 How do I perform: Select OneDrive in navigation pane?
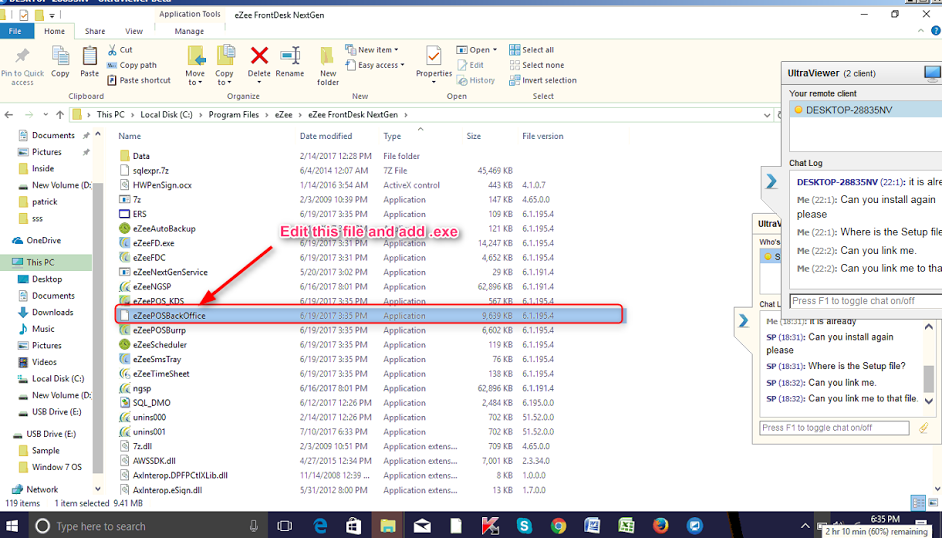coord(43,240)
